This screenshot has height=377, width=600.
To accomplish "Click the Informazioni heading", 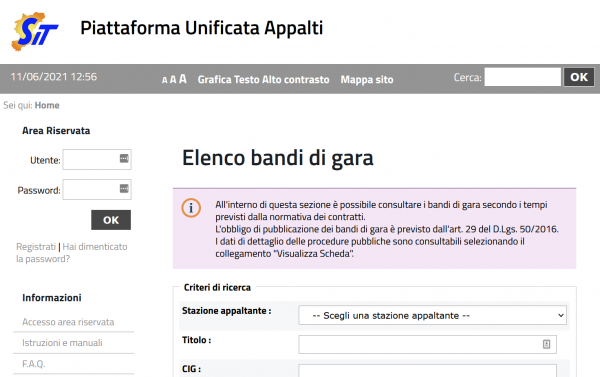I will (x=52, y=298).
